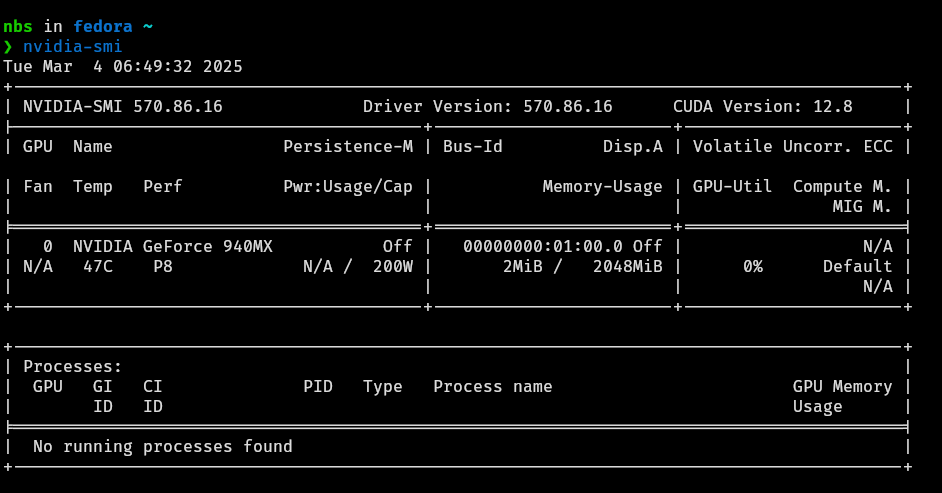Click the Temp column header

(x=93, y=187)
